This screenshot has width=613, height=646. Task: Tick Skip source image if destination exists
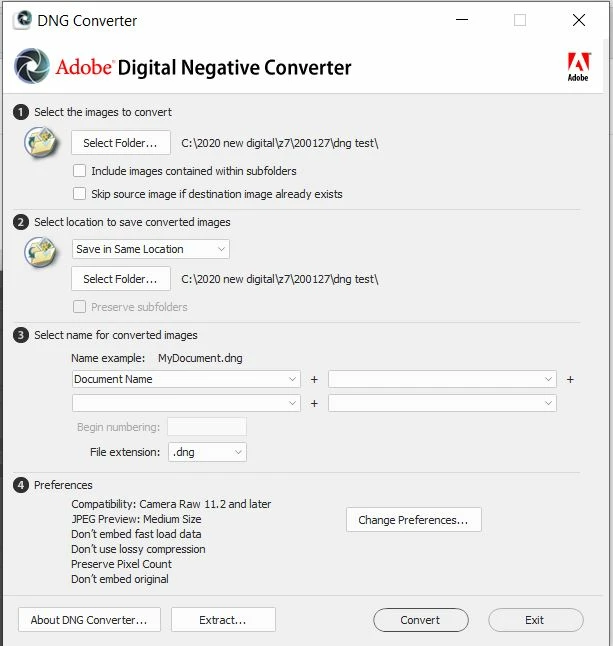(80, 194)
